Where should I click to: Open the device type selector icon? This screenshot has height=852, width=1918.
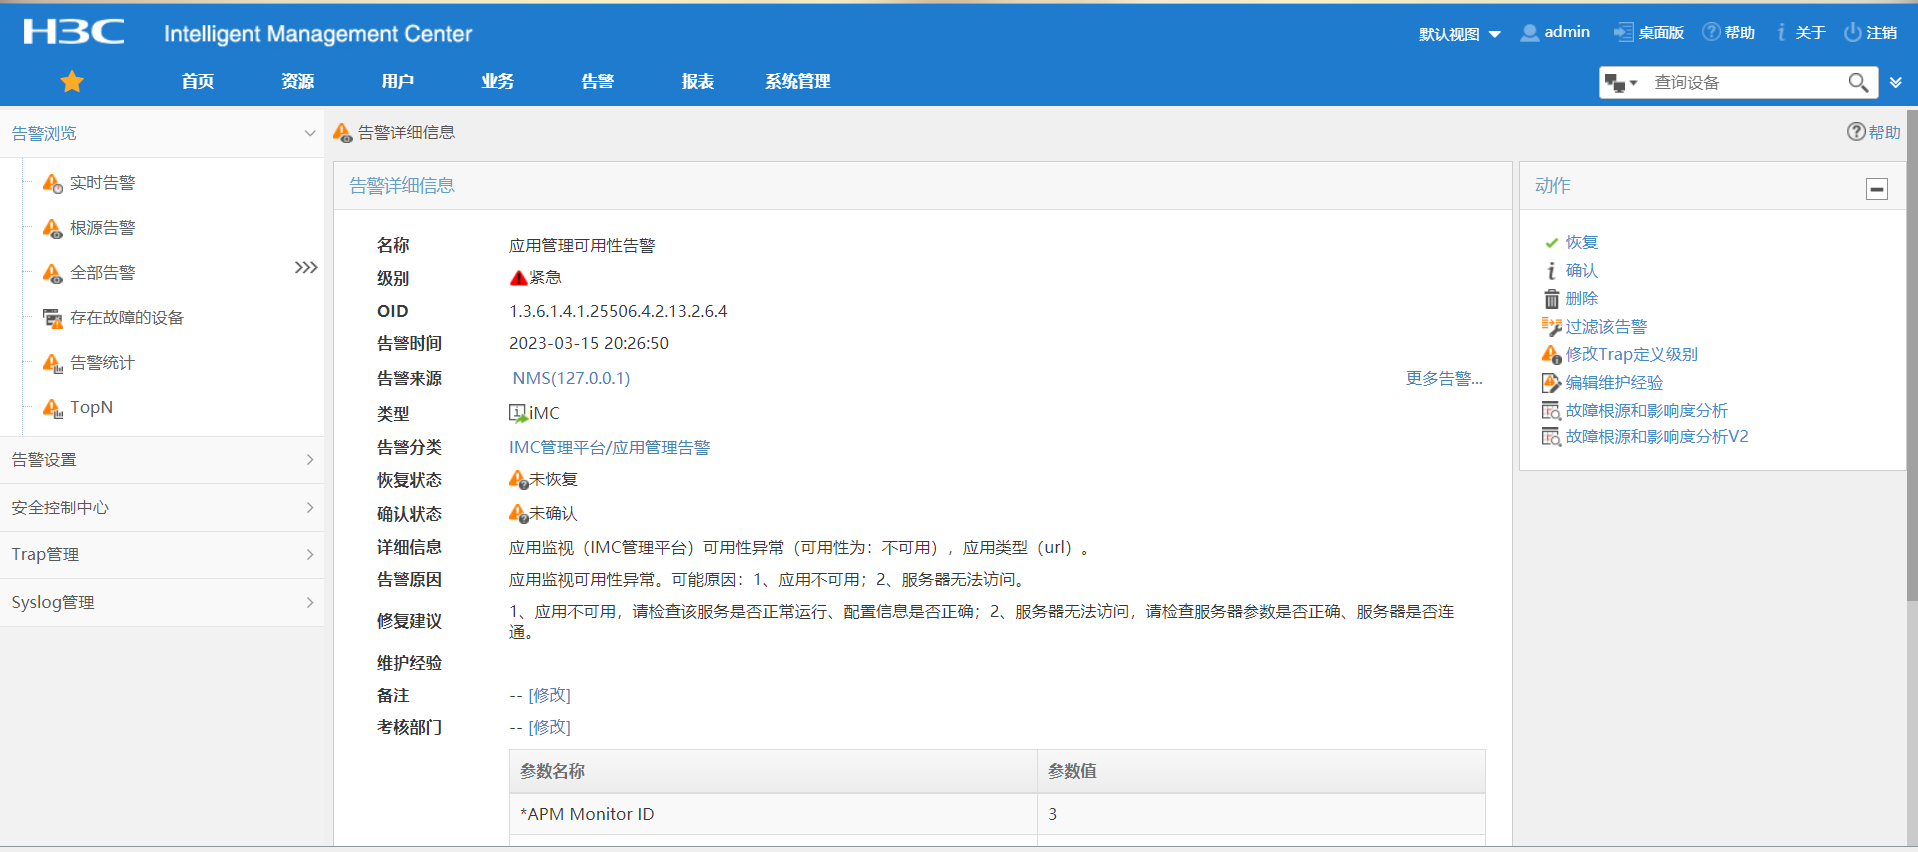tap(1620, 83)
